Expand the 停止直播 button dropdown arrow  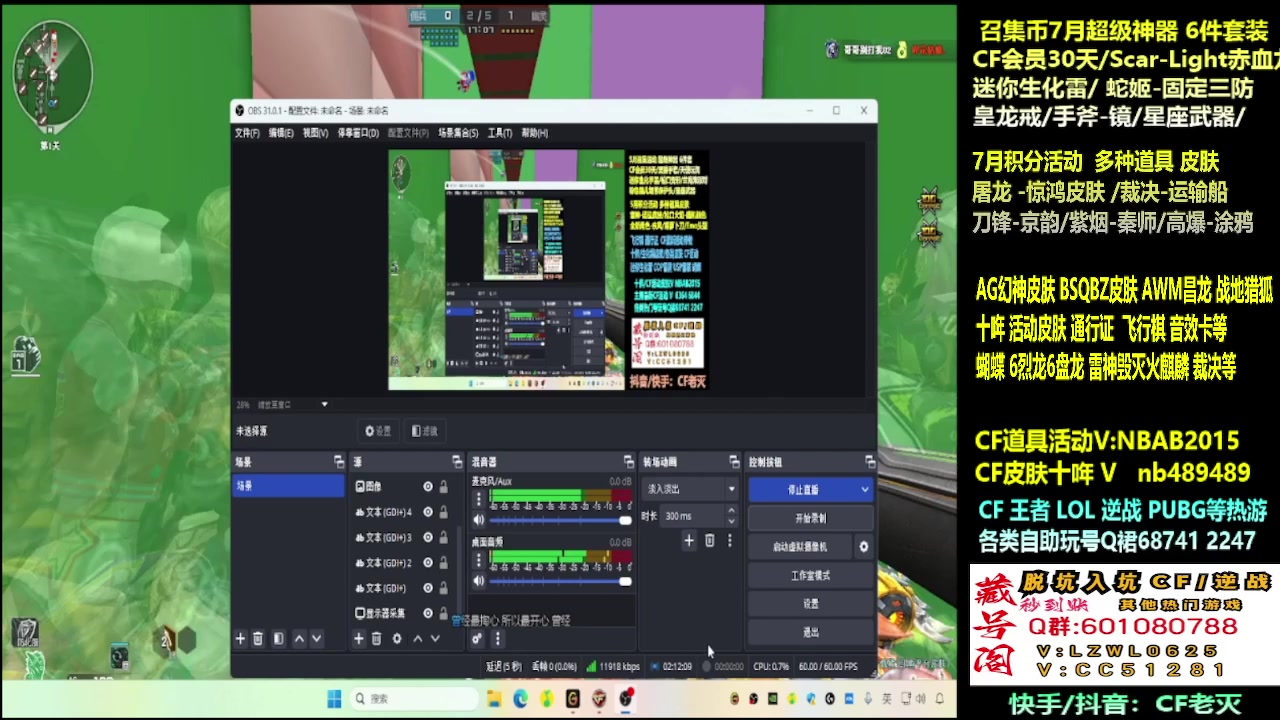864,490
